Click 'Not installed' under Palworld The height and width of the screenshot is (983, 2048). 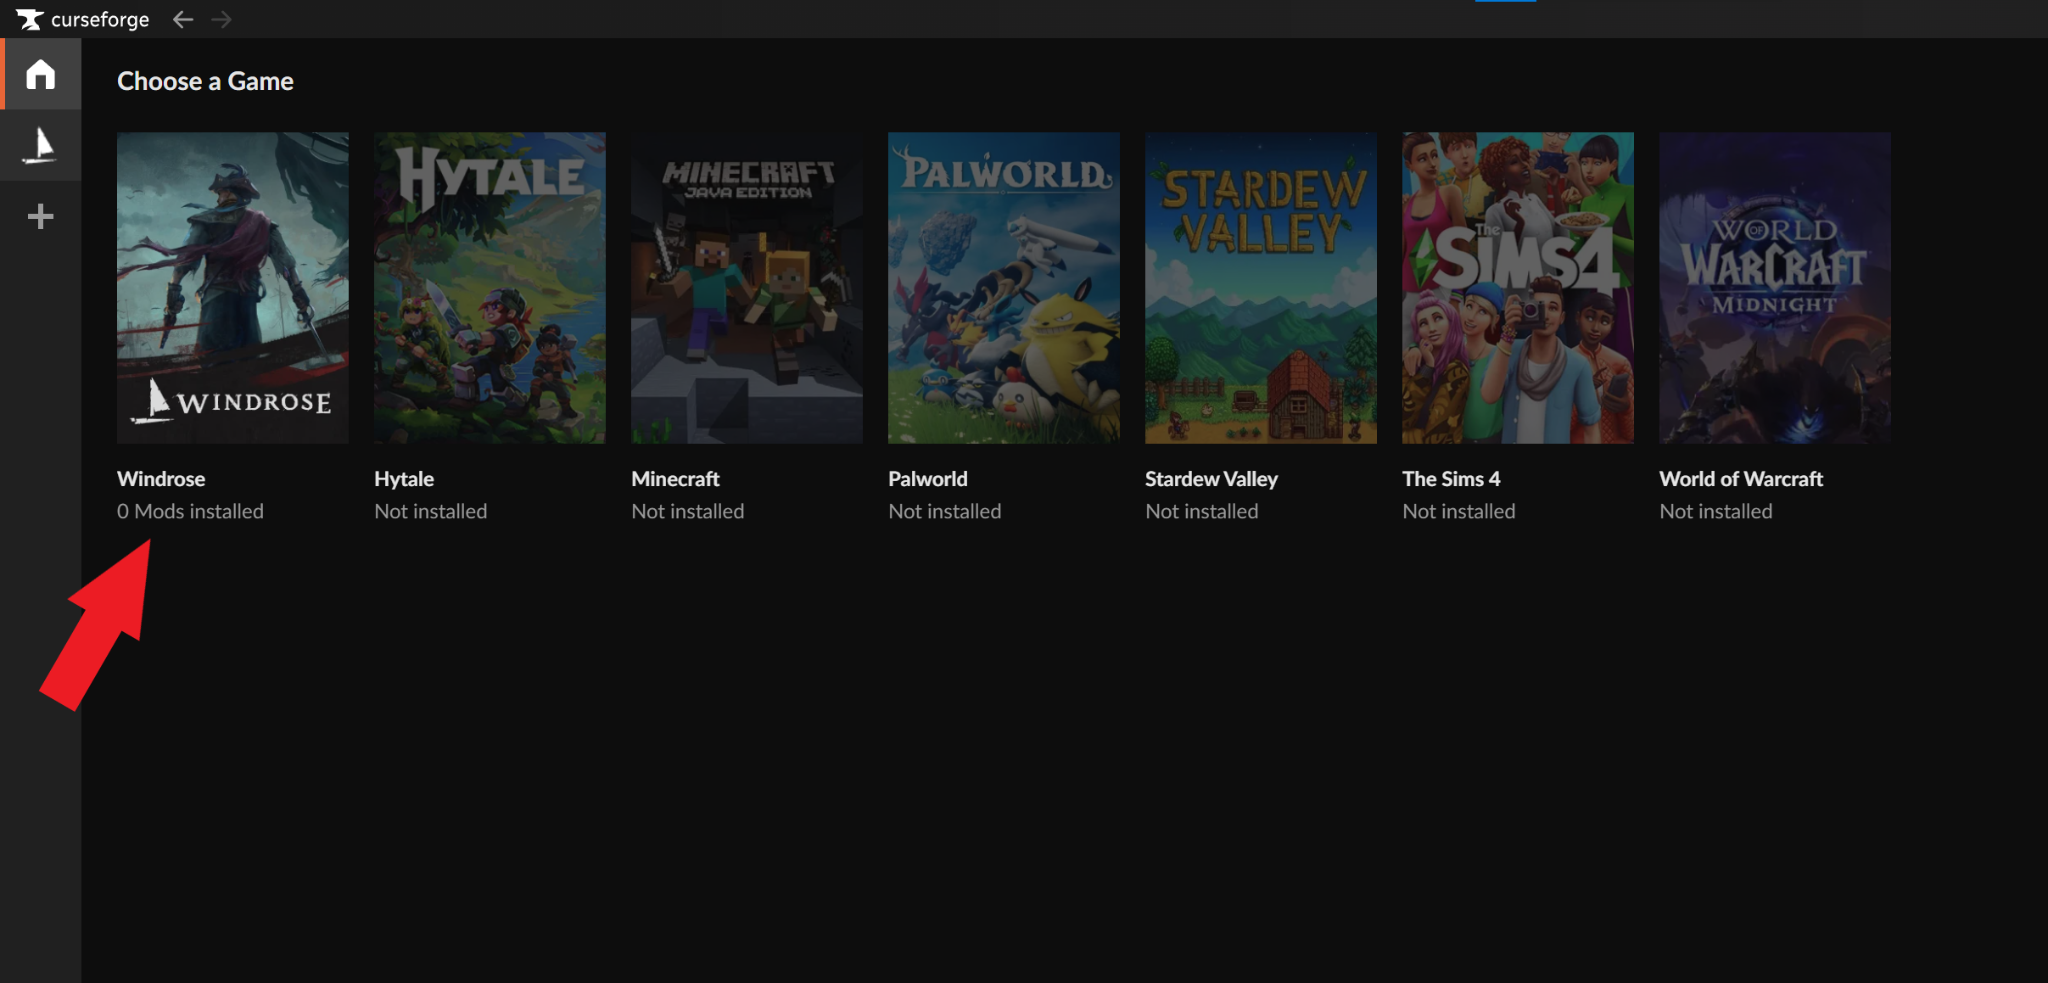[945, 511]
